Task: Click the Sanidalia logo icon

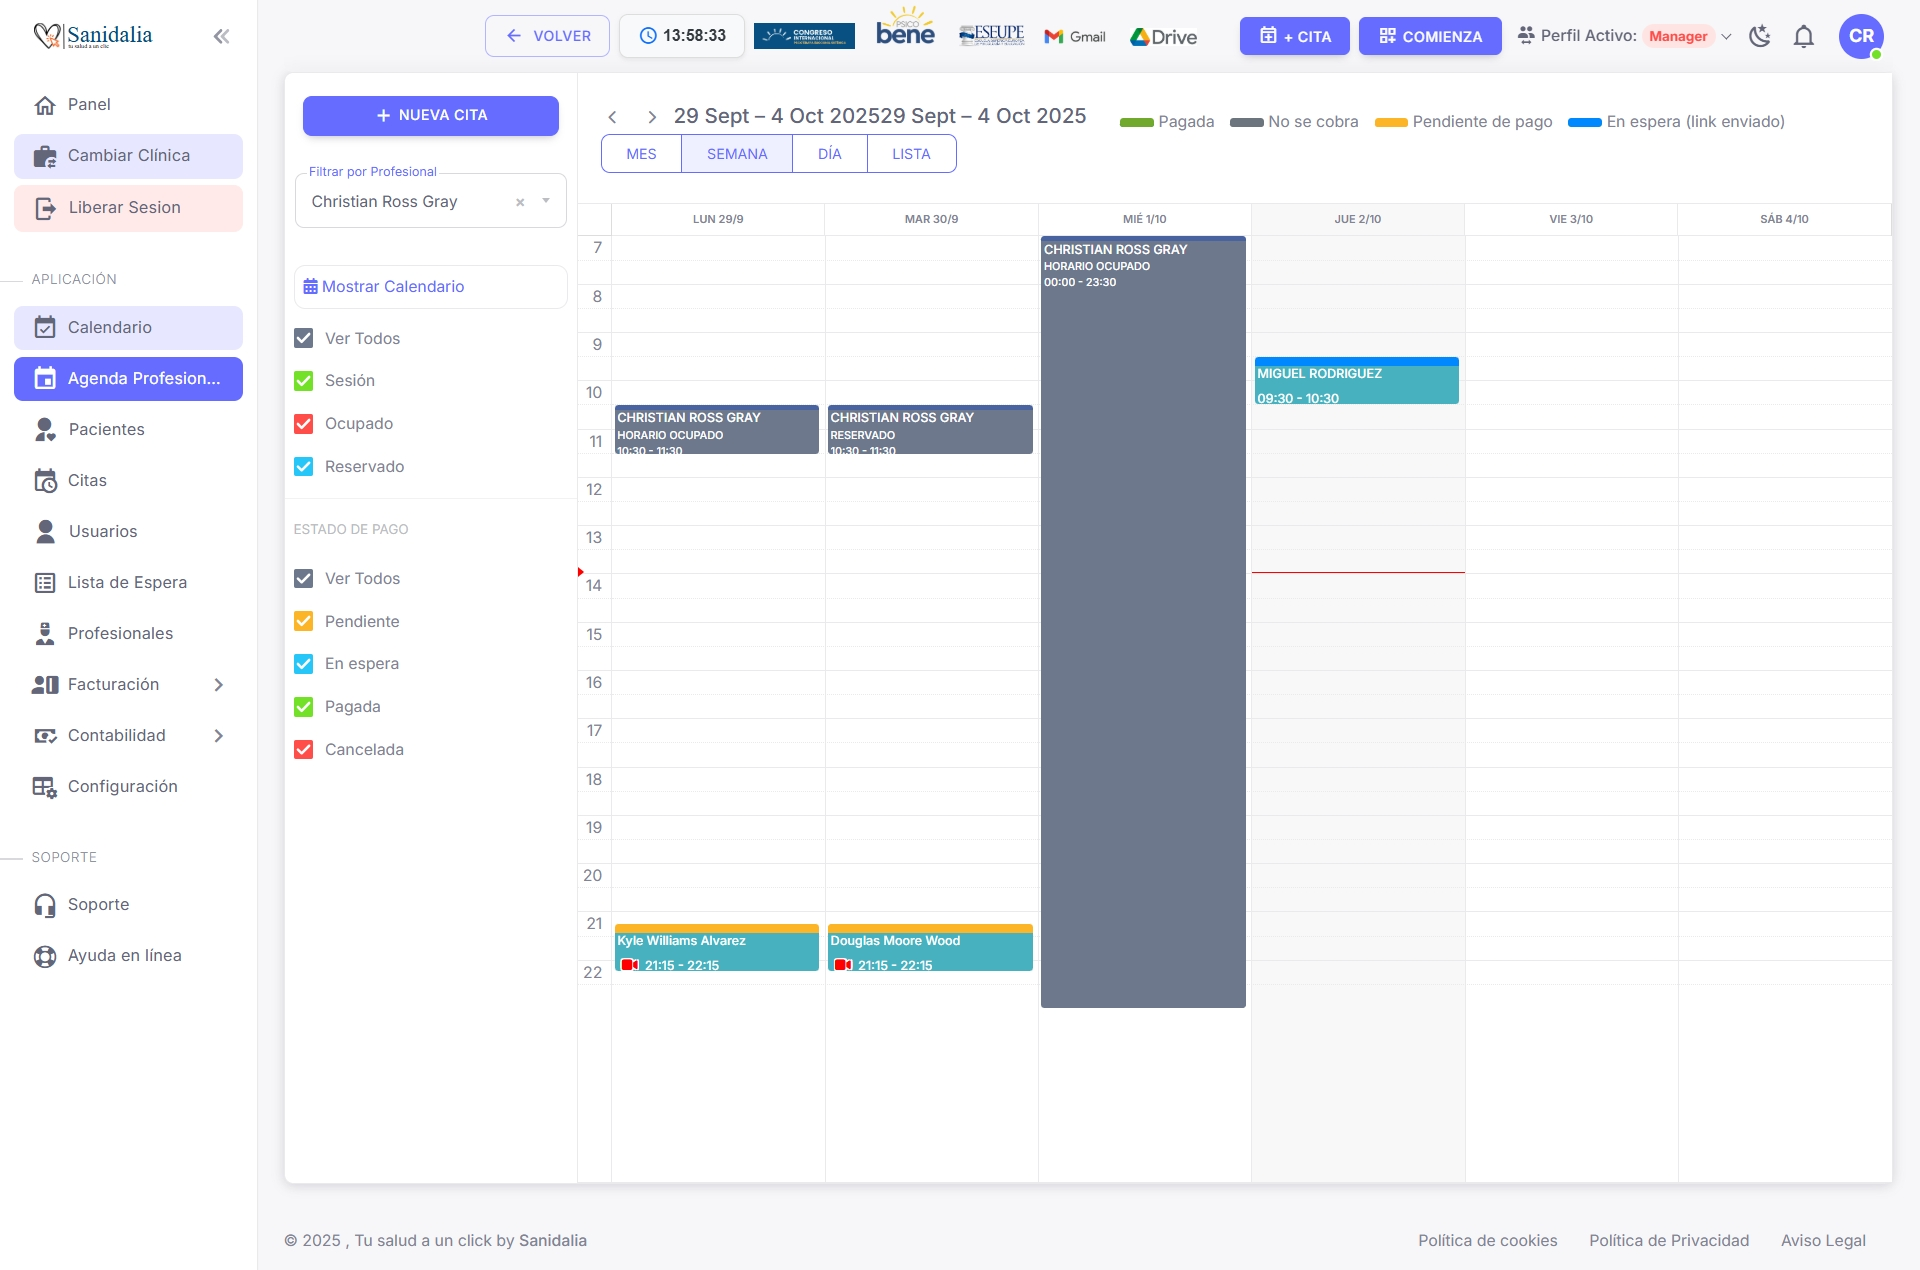Action: [x=46, y=35]
